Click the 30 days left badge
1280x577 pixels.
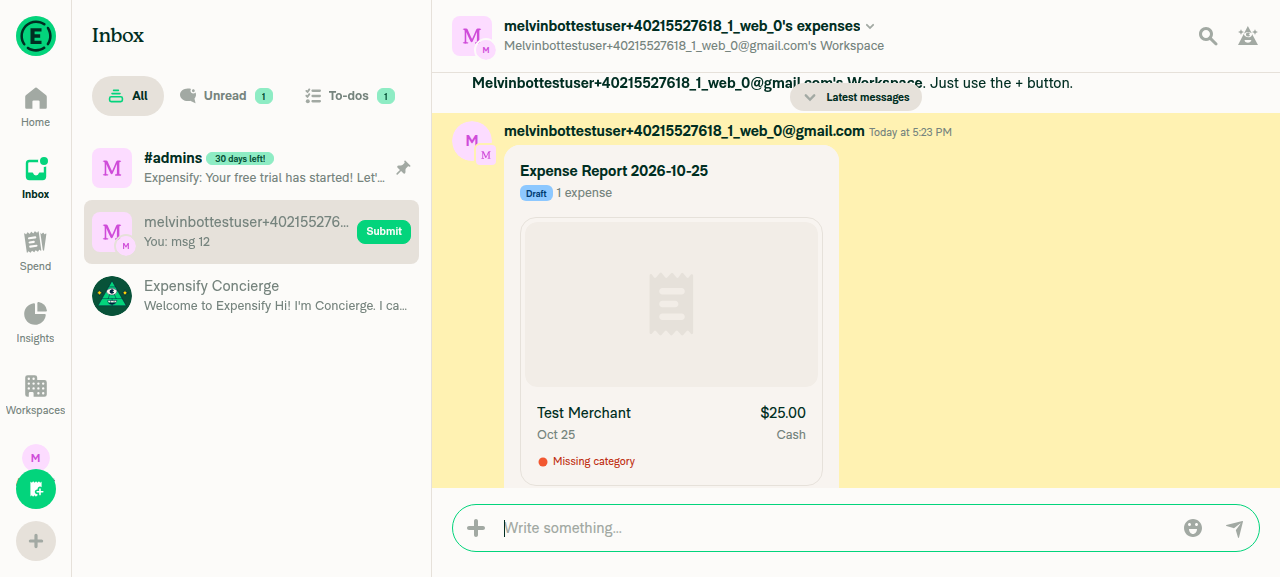pyautogui.click(x=240, y=158)
